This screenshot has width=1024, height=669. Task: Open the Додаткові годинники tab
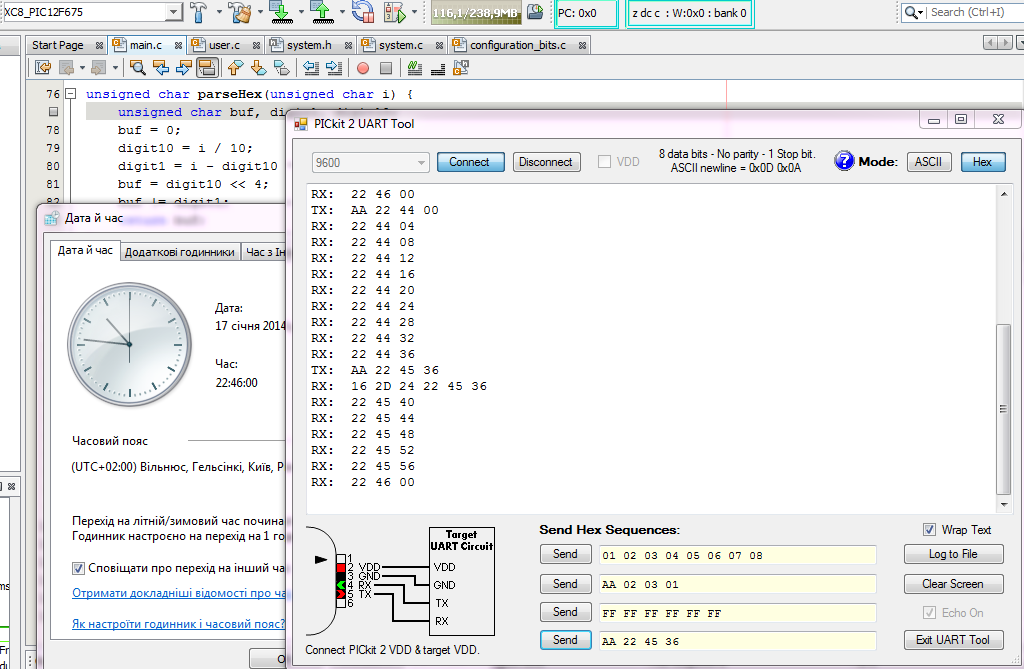pyautogui.click(x=180, y=252)
